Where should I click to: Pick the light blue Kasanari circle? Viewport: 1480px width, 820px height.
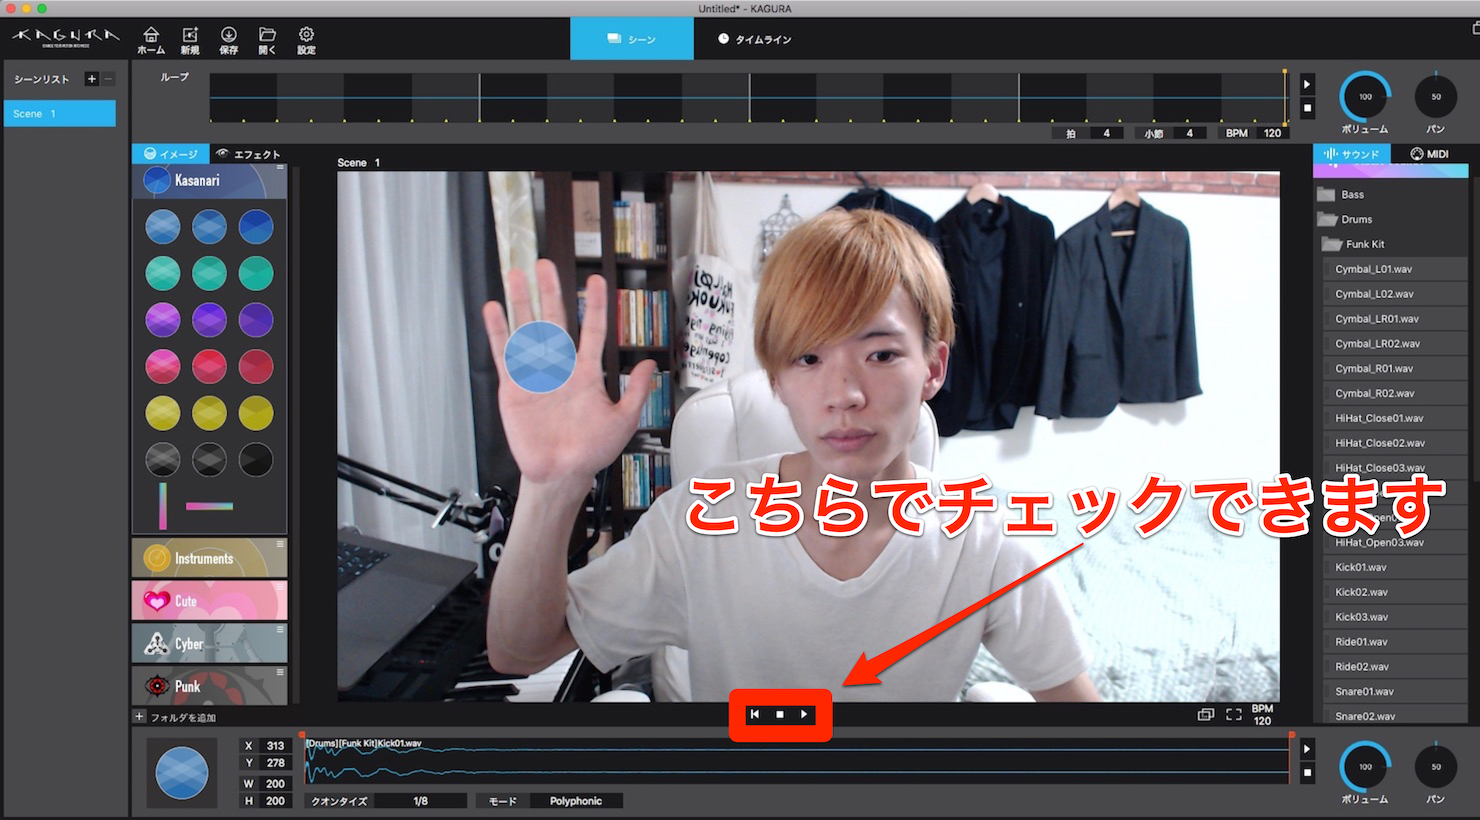(163, 227)
